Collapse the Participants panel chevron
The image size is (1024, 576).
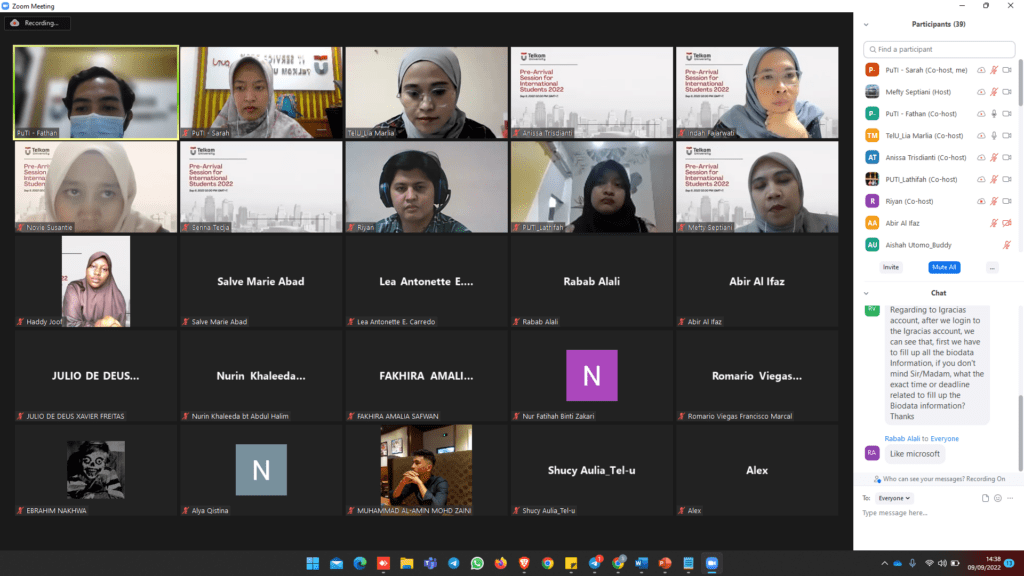pos(866,24)
